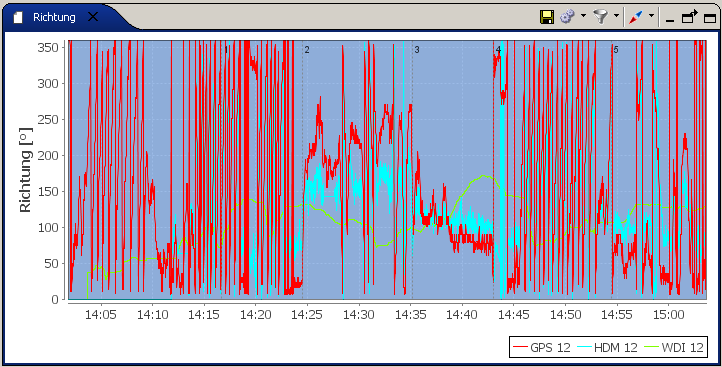Maximize the Richtung view panel
The image size is (722, 367).
coord(710,18)
